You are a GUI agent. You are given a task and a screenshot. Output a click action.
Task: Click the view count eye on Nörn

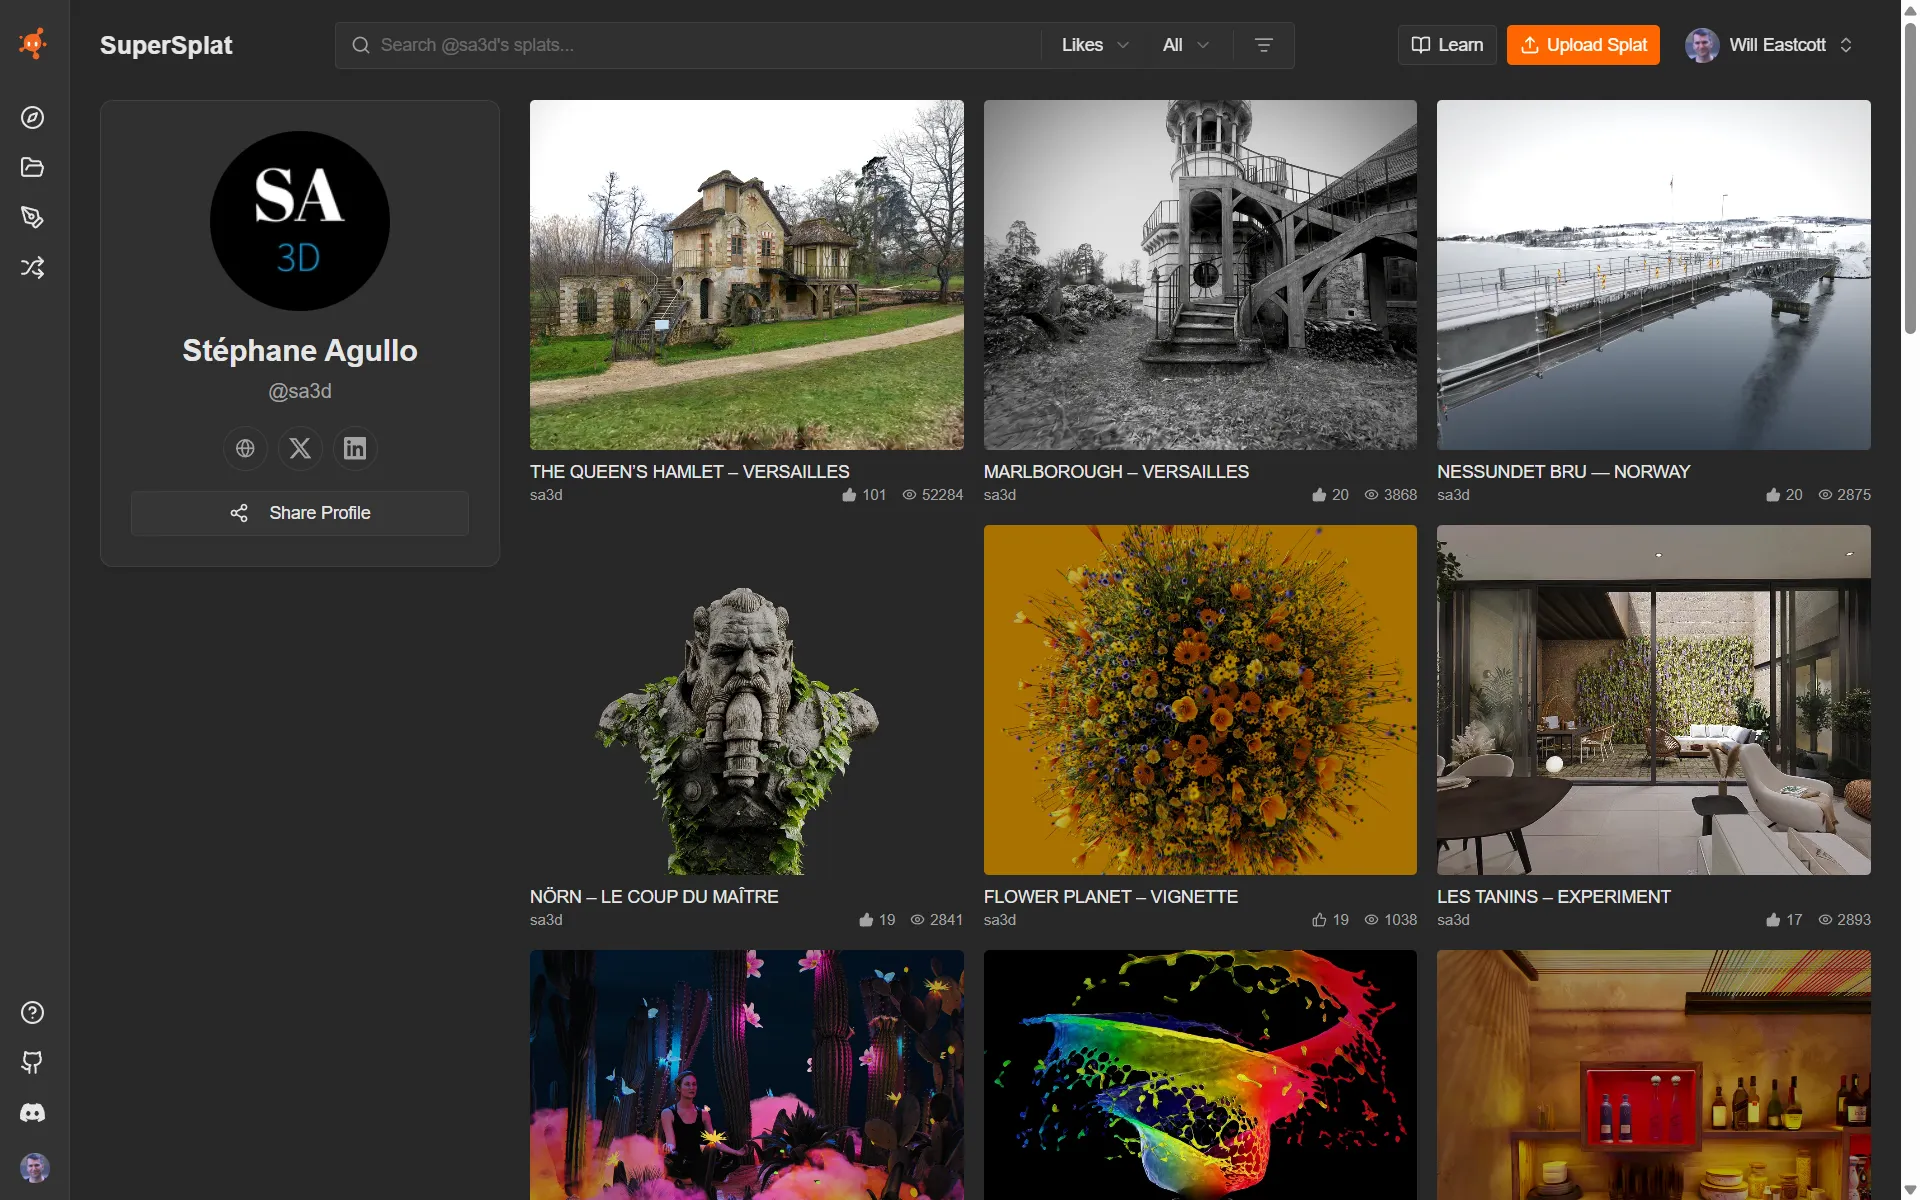pyautogui.click(x=917, y=920)
